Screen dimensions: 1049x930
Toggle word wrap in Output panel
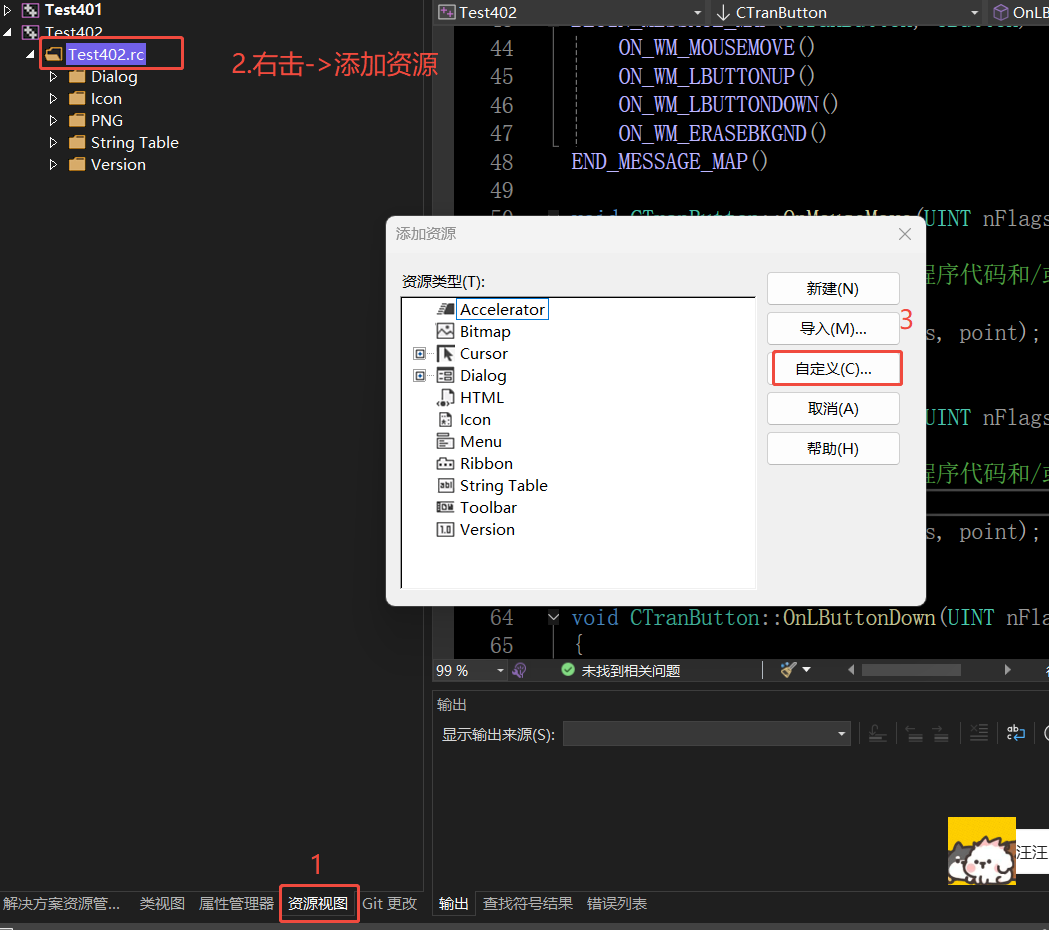tap(1016, 733)
